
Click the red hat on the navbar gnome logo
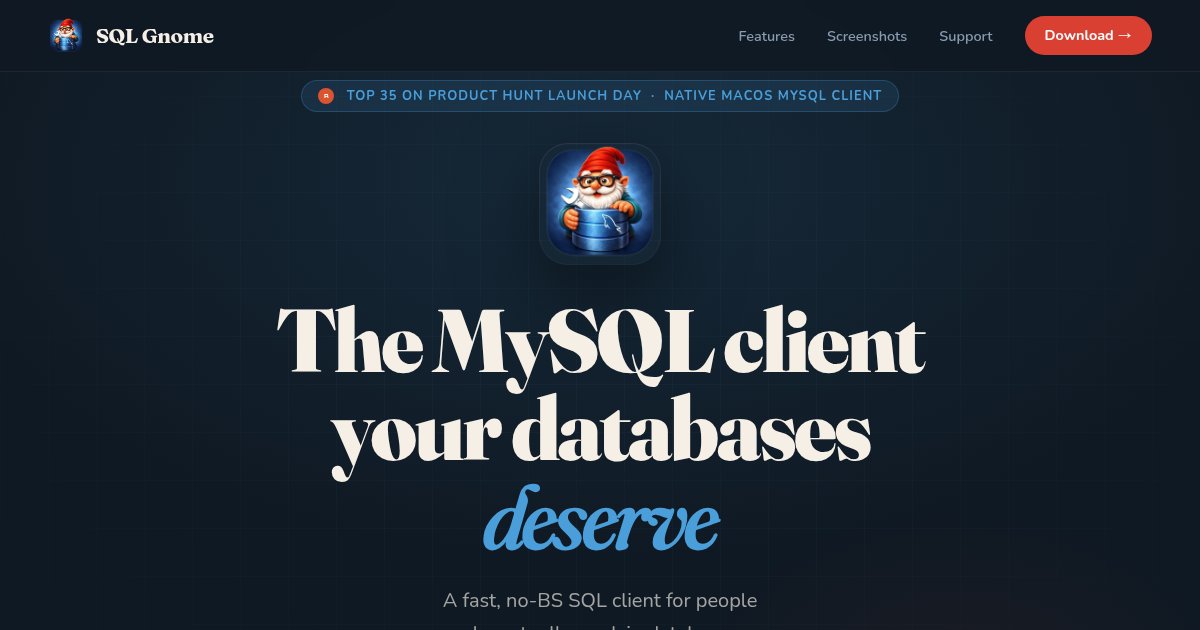pyautogui.click(x=67, y=24)
